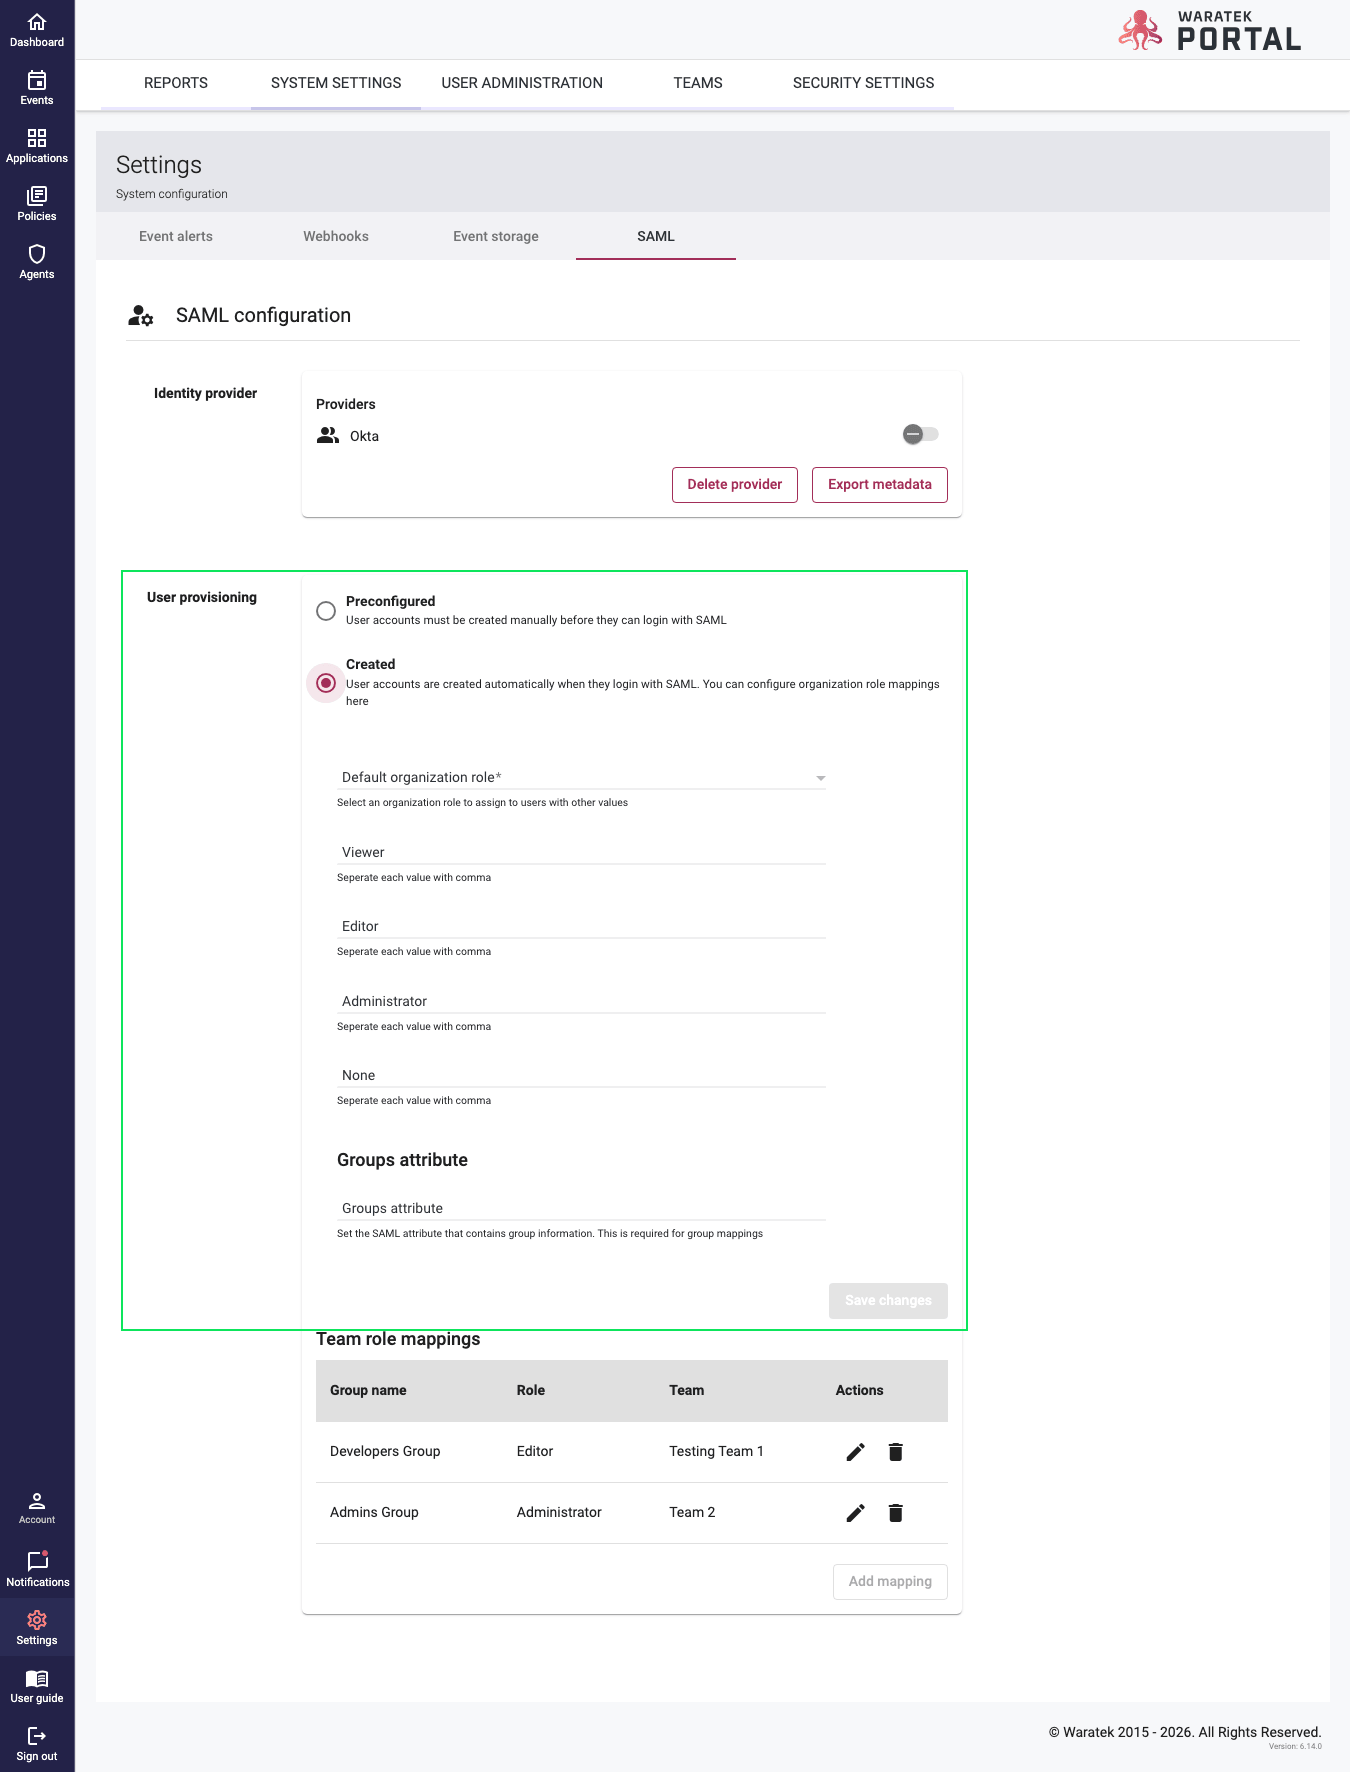The image size is (1350, 1772).
Task: Switch to Event storage sub-tab
Action: [496, 236]
